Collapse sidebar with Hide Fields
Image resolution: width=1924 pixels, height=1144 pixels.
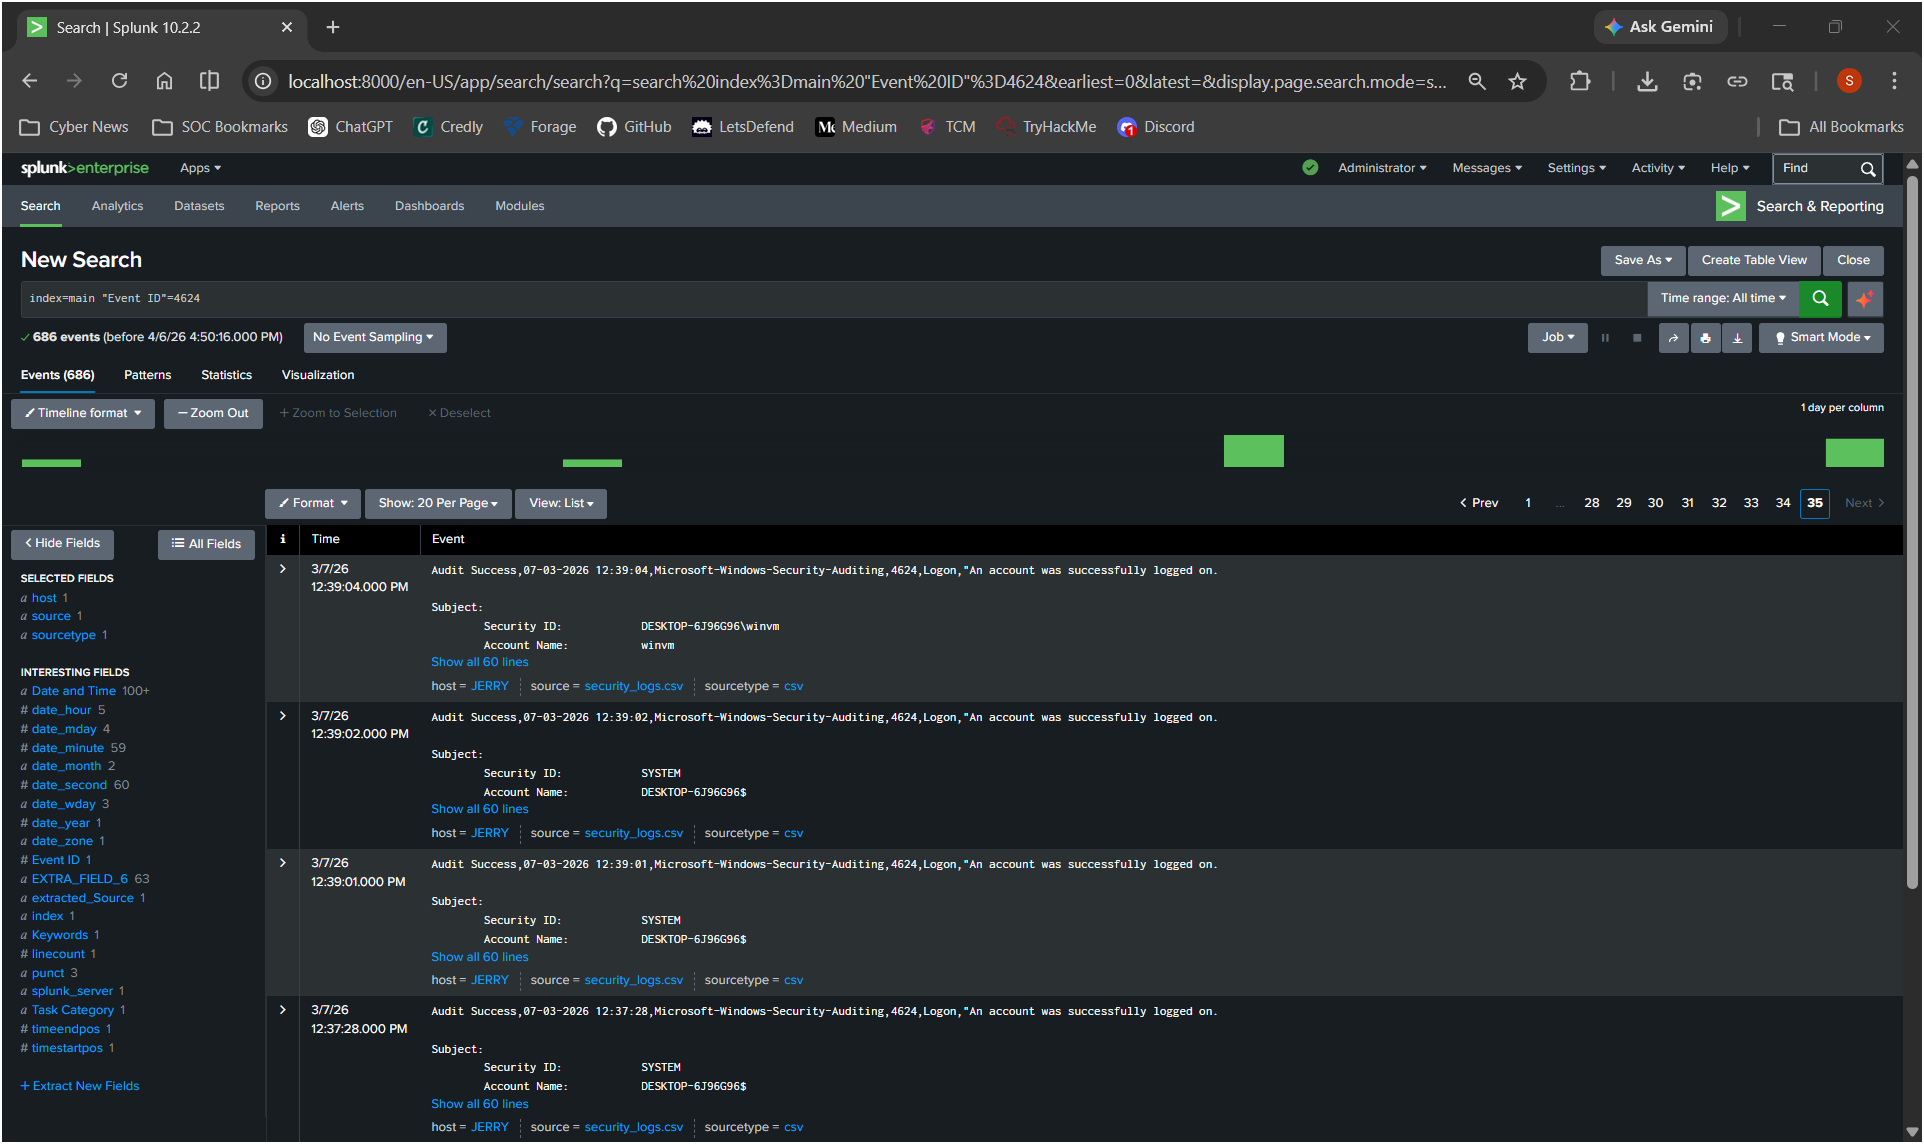[x=62, y=543]
